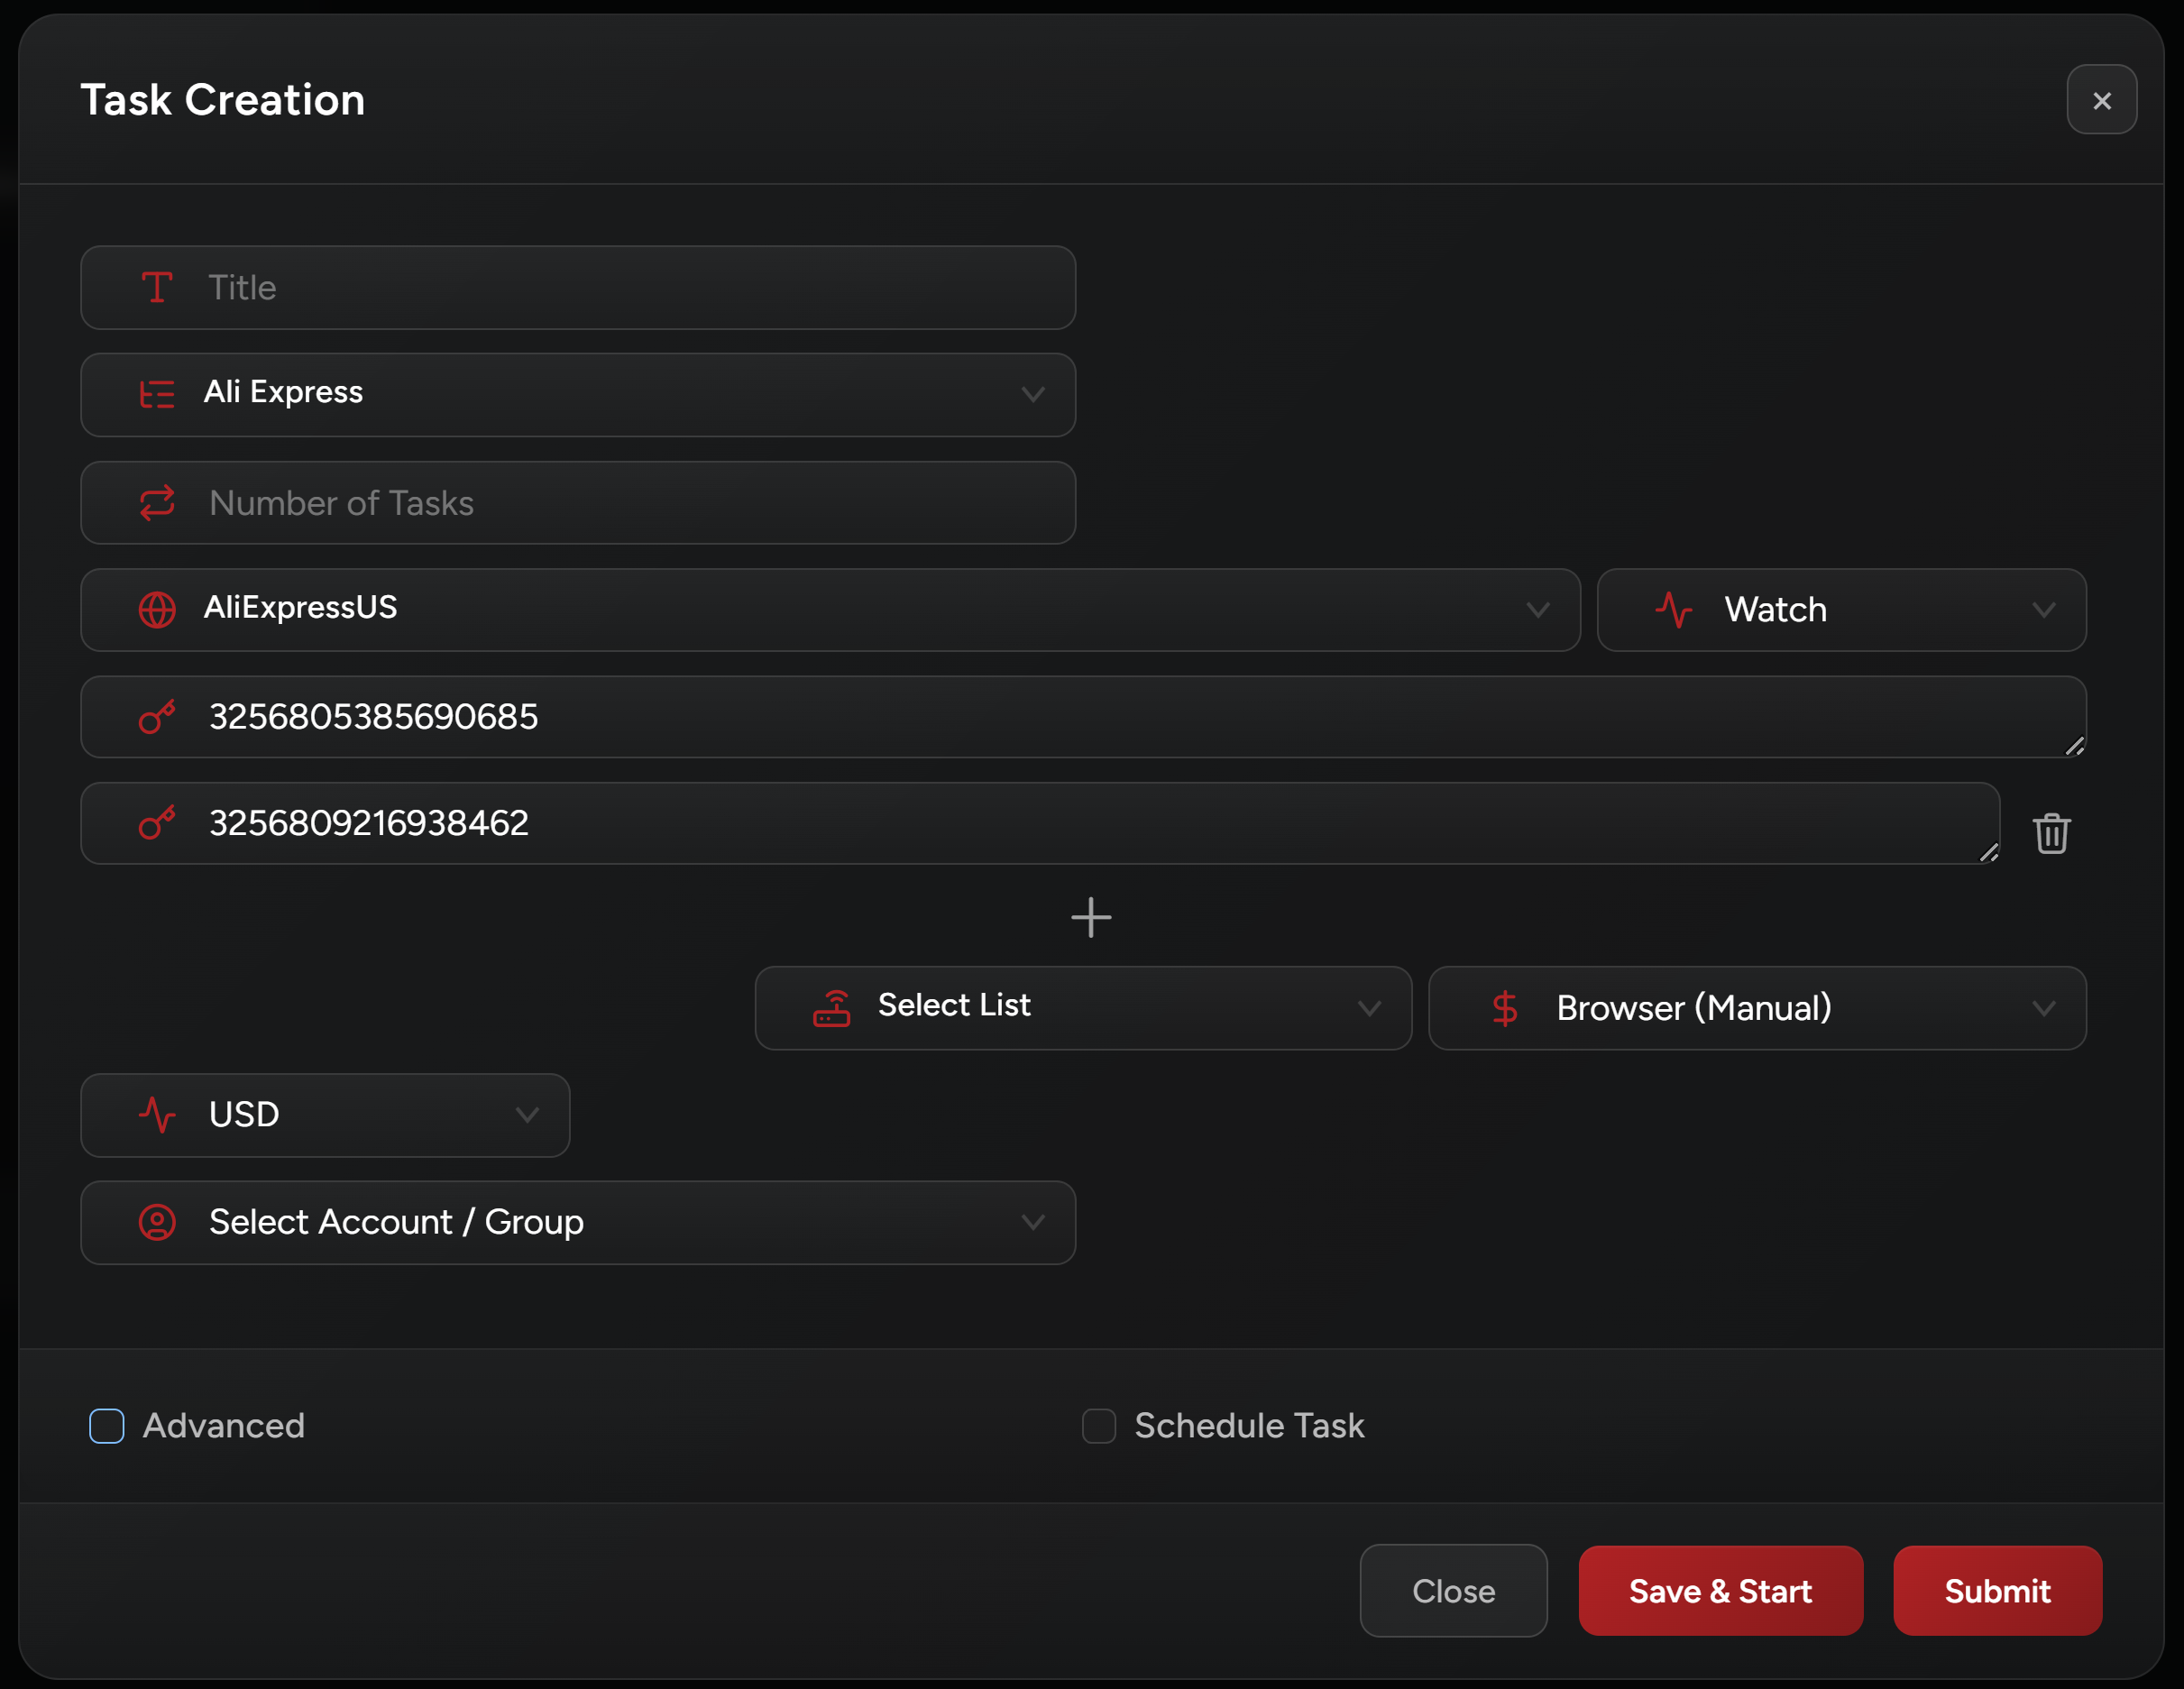Open the Select List proxy dropdown
The image size is (2184, 1689).
pos(1083,1008)
